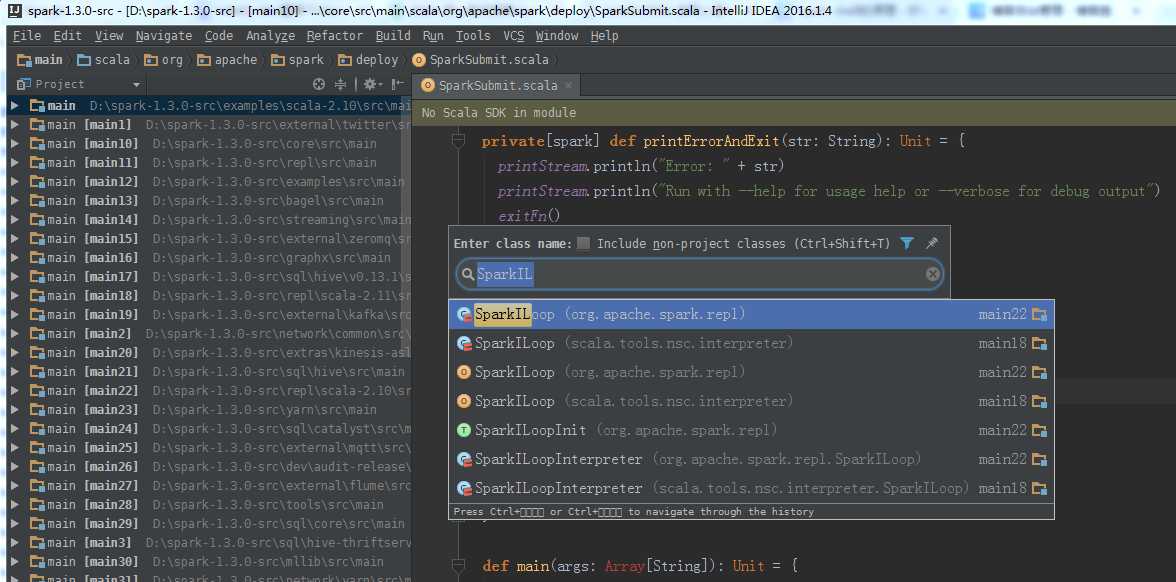Image resolution: width=1176 pixels, height=582 pixels.
Task: Open the Refactor menu
Action: tap(334, 35)
